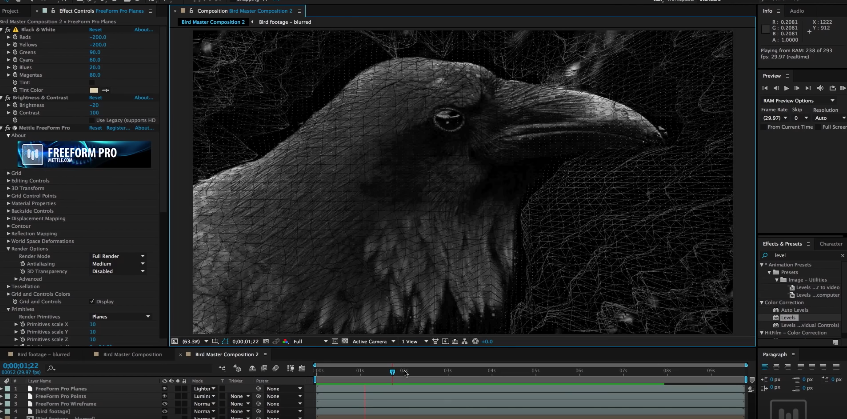Click the current time indicator on timeline
Screen dimensions: 847x419
coord(393,372)
